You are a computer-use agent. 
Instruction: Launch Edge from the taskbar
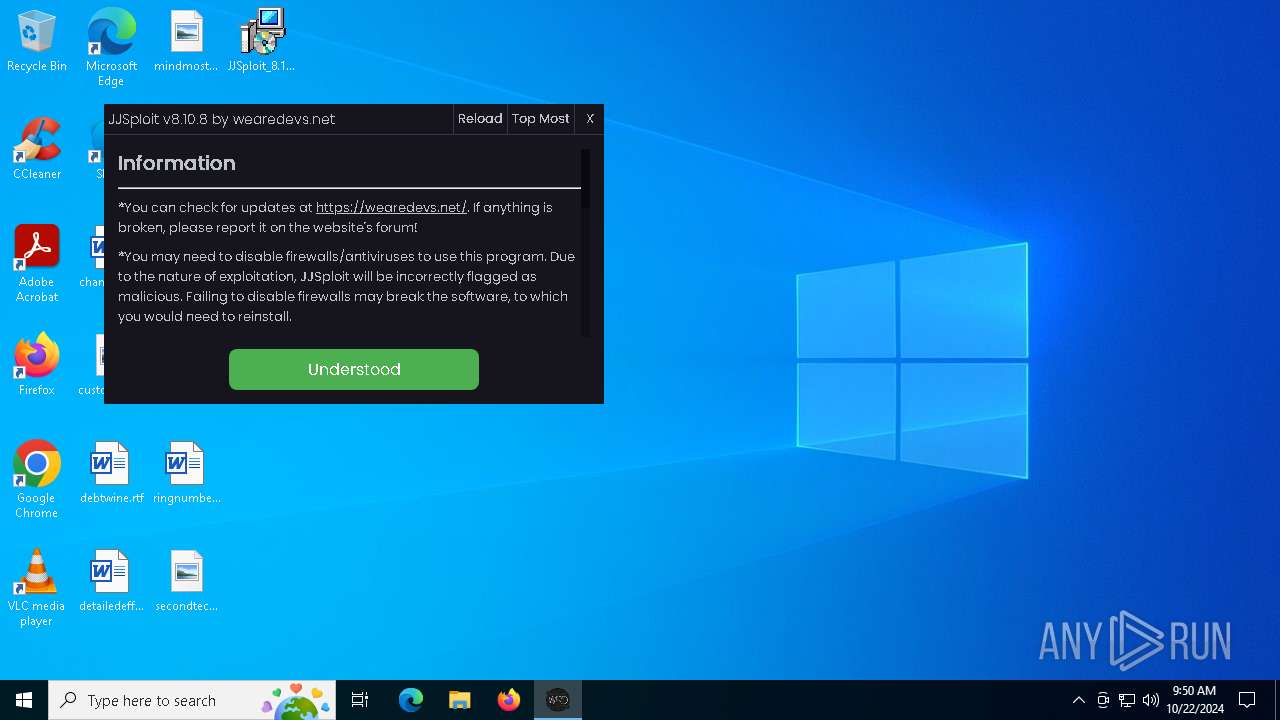(411, 700)
